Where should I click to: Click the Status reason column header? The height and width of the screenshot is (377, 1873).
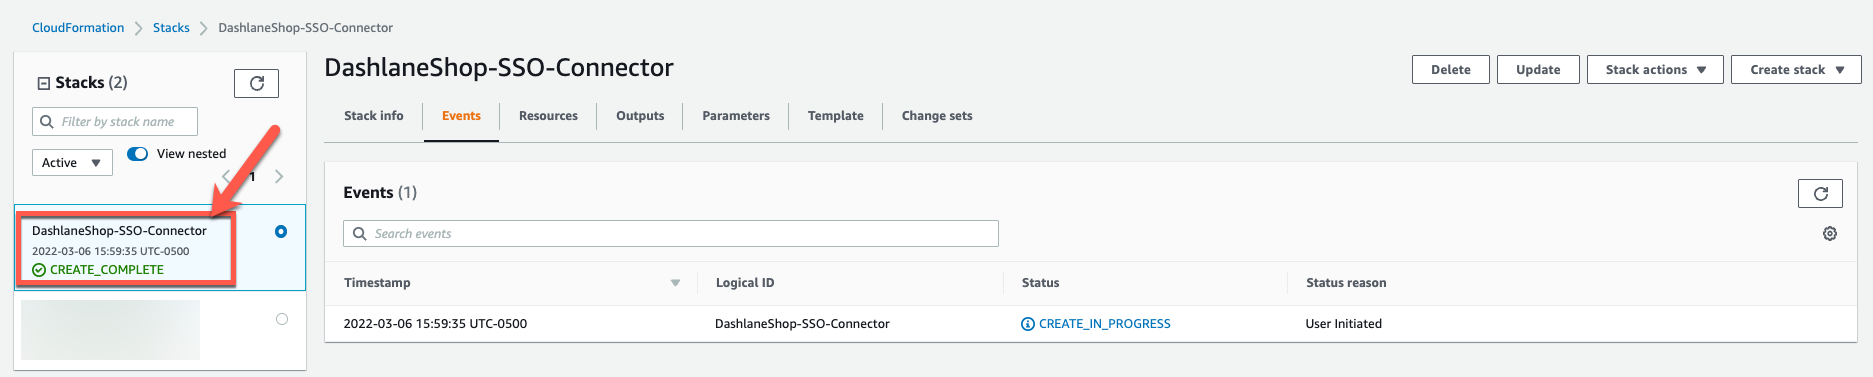click(x=1346, y=283)
